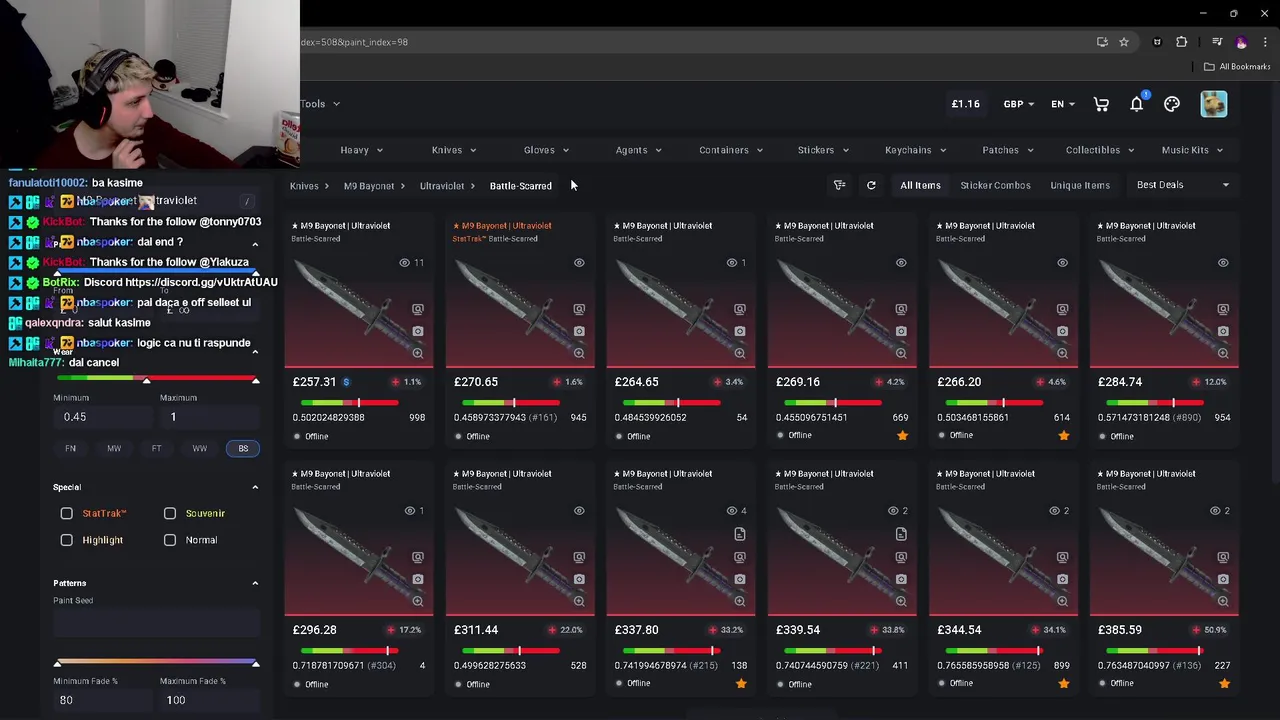Expand the Stickers category menu
This screenshot has width=1280, height=720.
point(823,150)
